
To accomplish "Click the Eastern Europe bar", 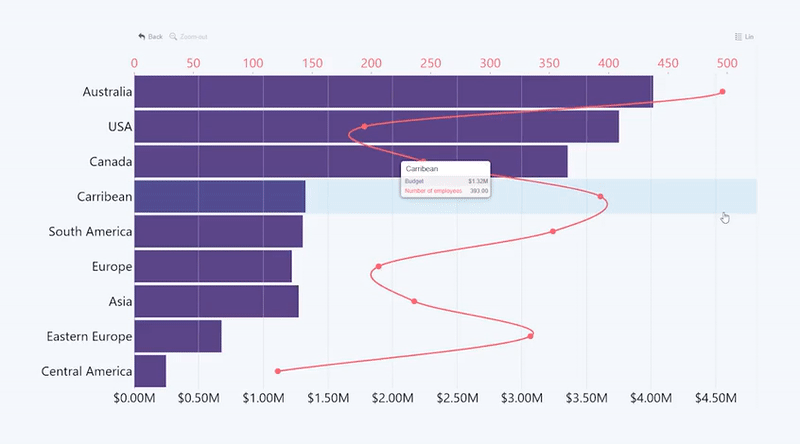I will 178,336.
